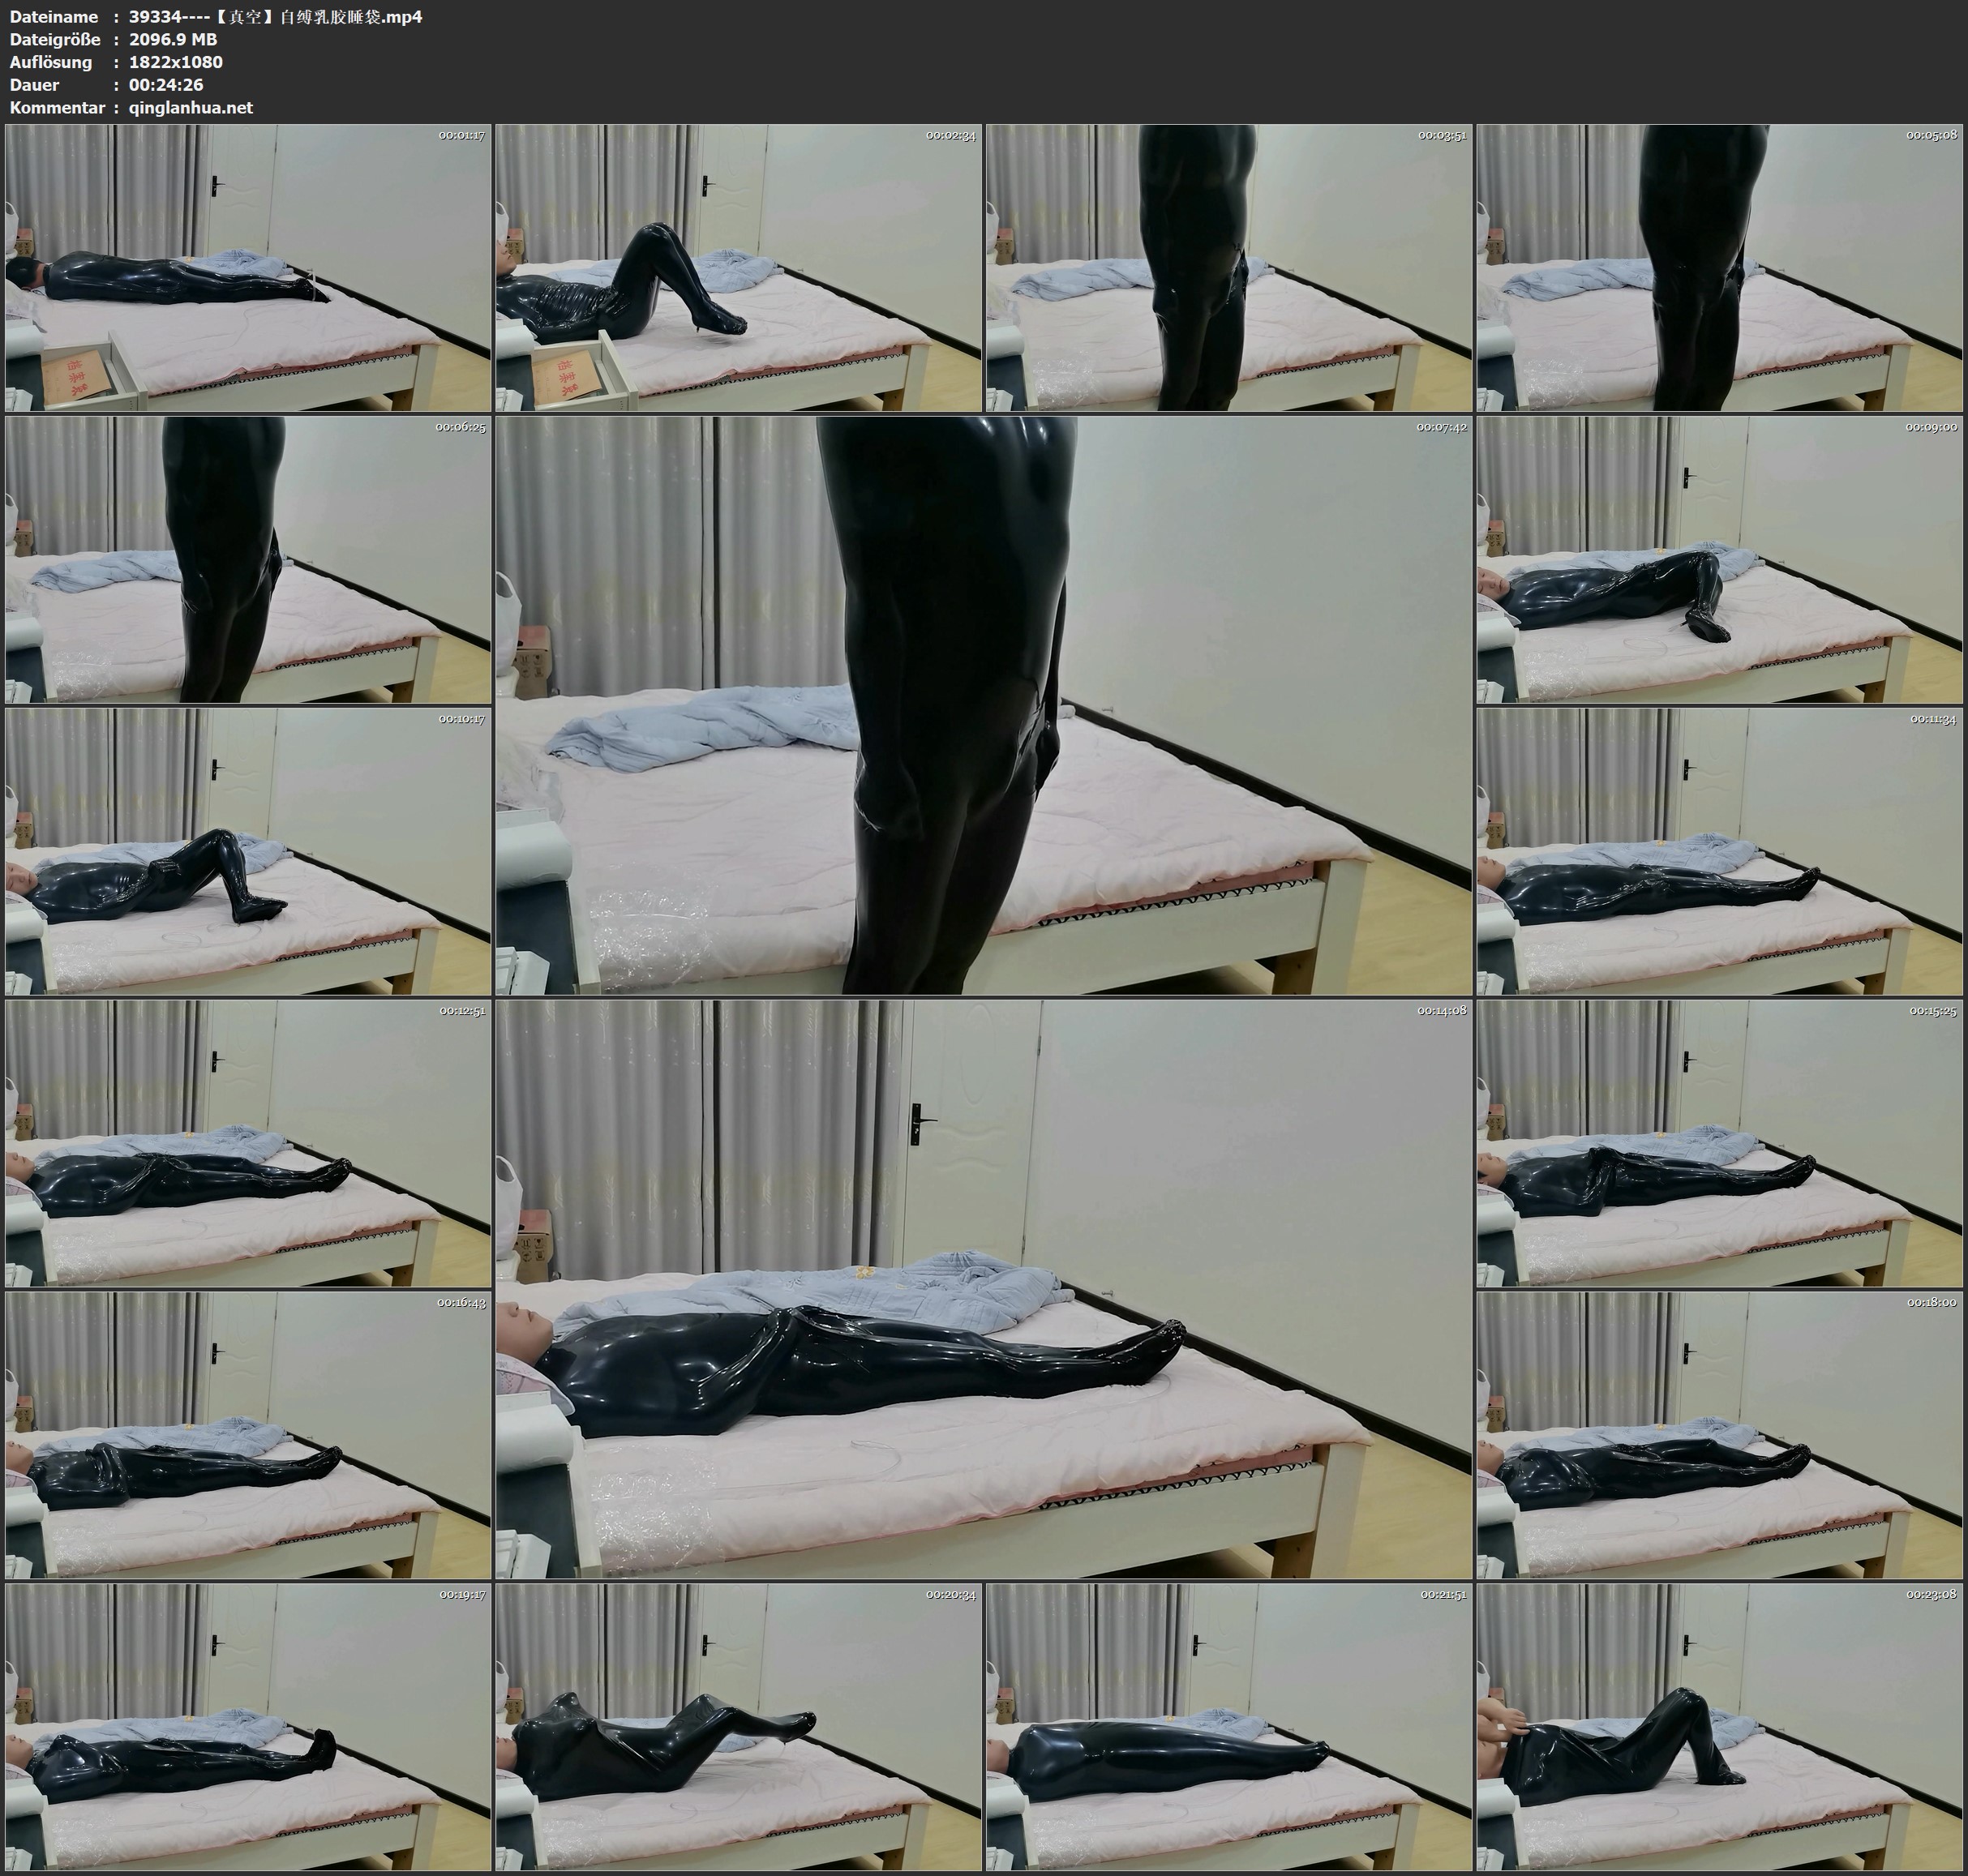This screenshot has width=1968, height=1876.
Task: Open the thumbnail at 00:11:34
Action: (x=1719, y=851)
